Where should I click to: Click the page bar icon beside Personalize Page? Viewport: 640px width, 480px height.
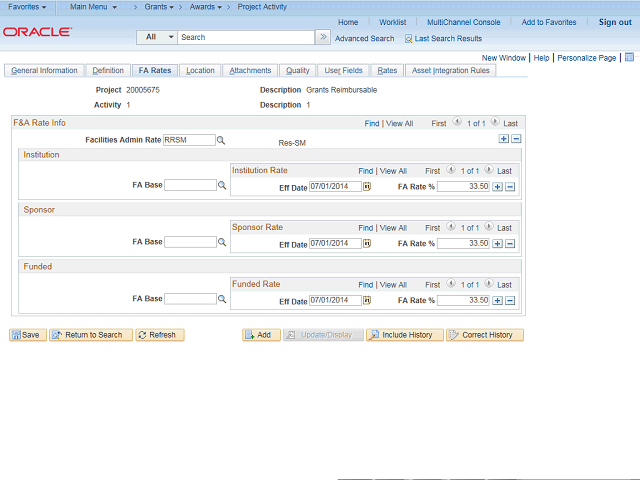[x=629, y=57]
